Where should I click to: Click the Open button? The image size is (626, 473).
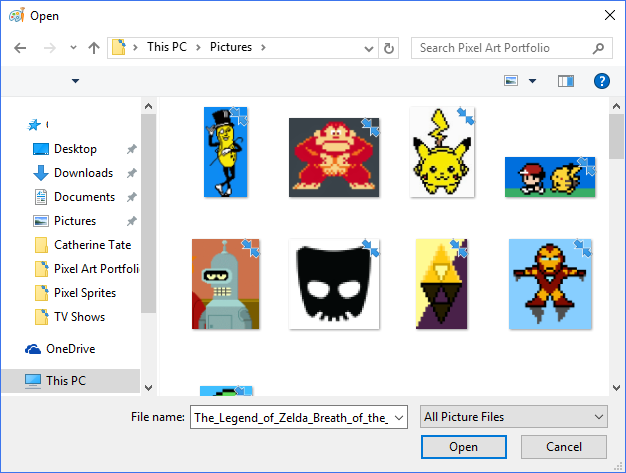click(464, 447)
